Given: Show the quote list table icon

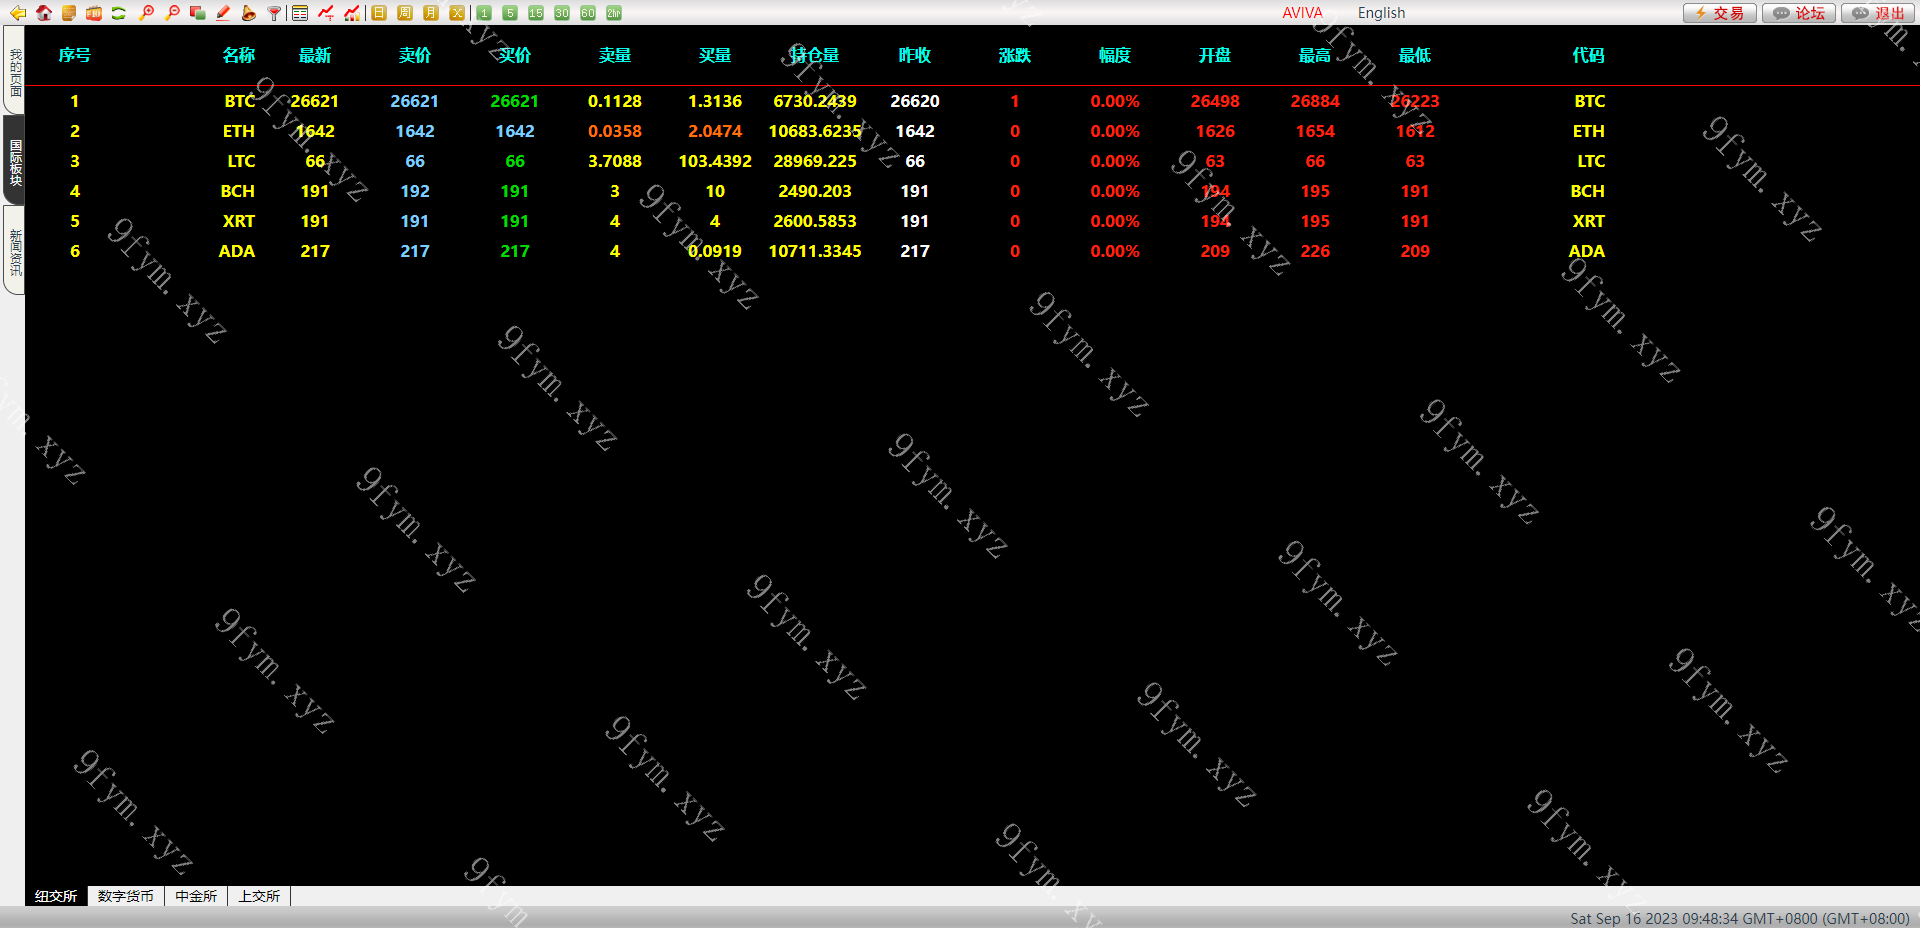Looking at the screenshot, I should (300, 13).
